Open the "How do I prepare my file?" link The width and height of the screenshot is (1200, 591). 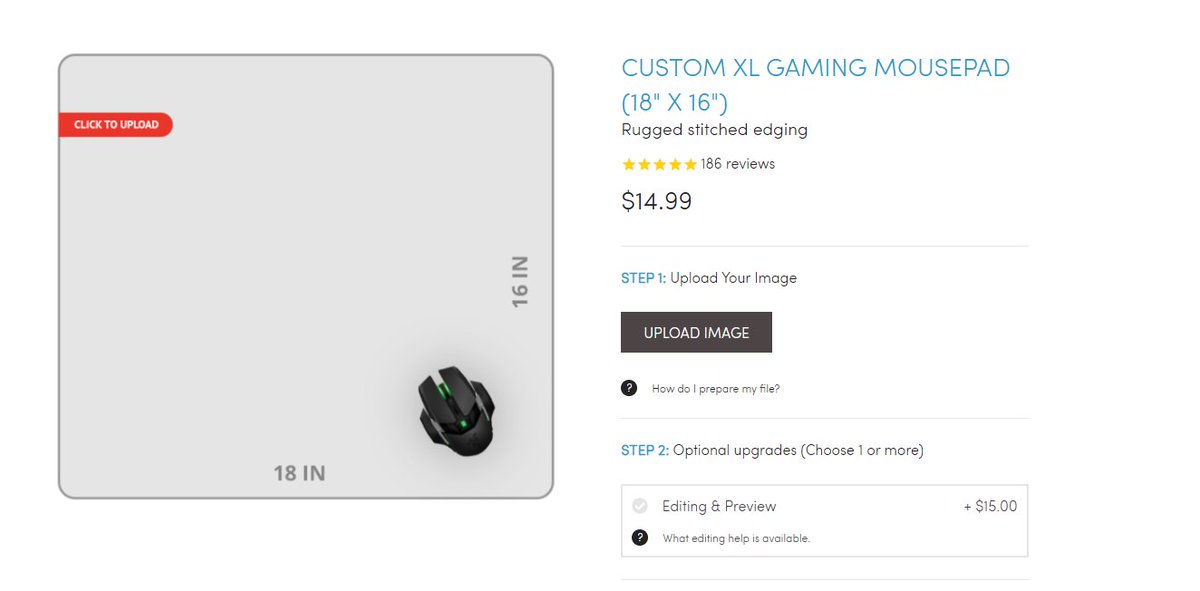715,389
